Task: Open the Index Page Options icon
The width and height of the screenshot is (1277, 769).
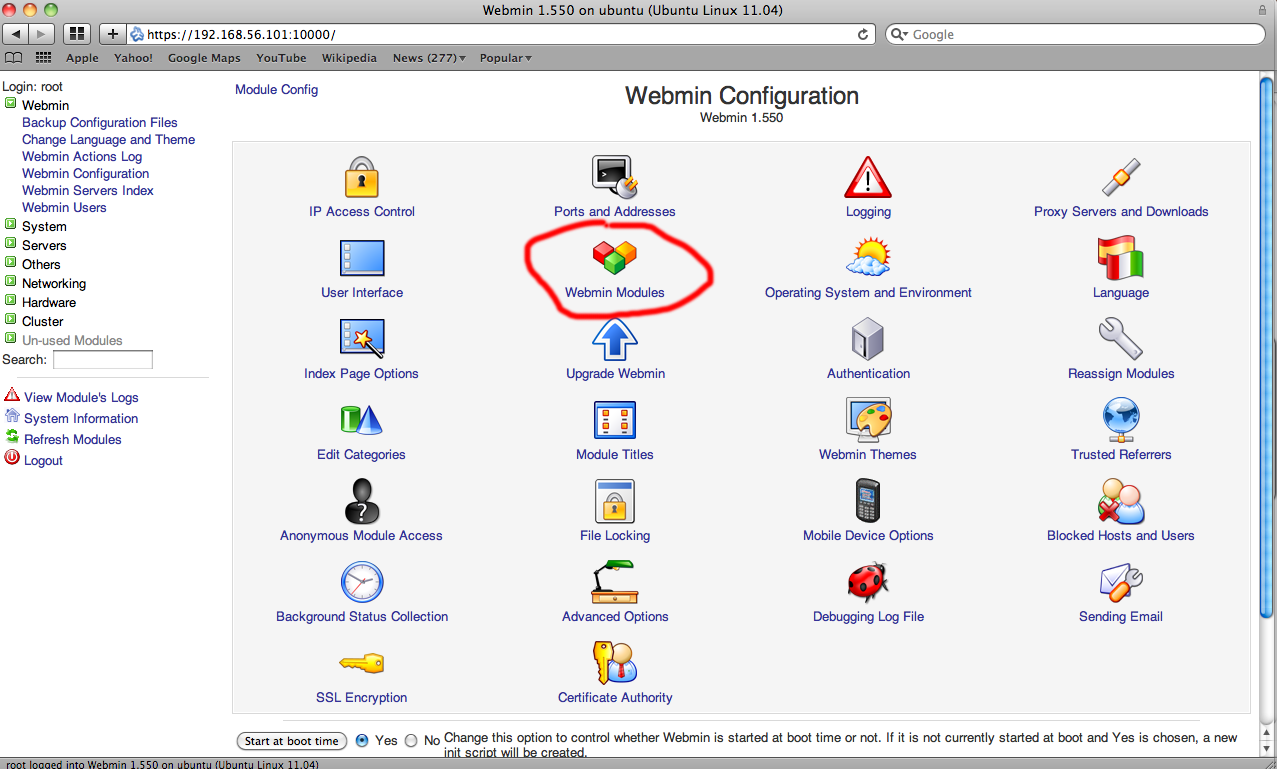Action: coord(362,339)
